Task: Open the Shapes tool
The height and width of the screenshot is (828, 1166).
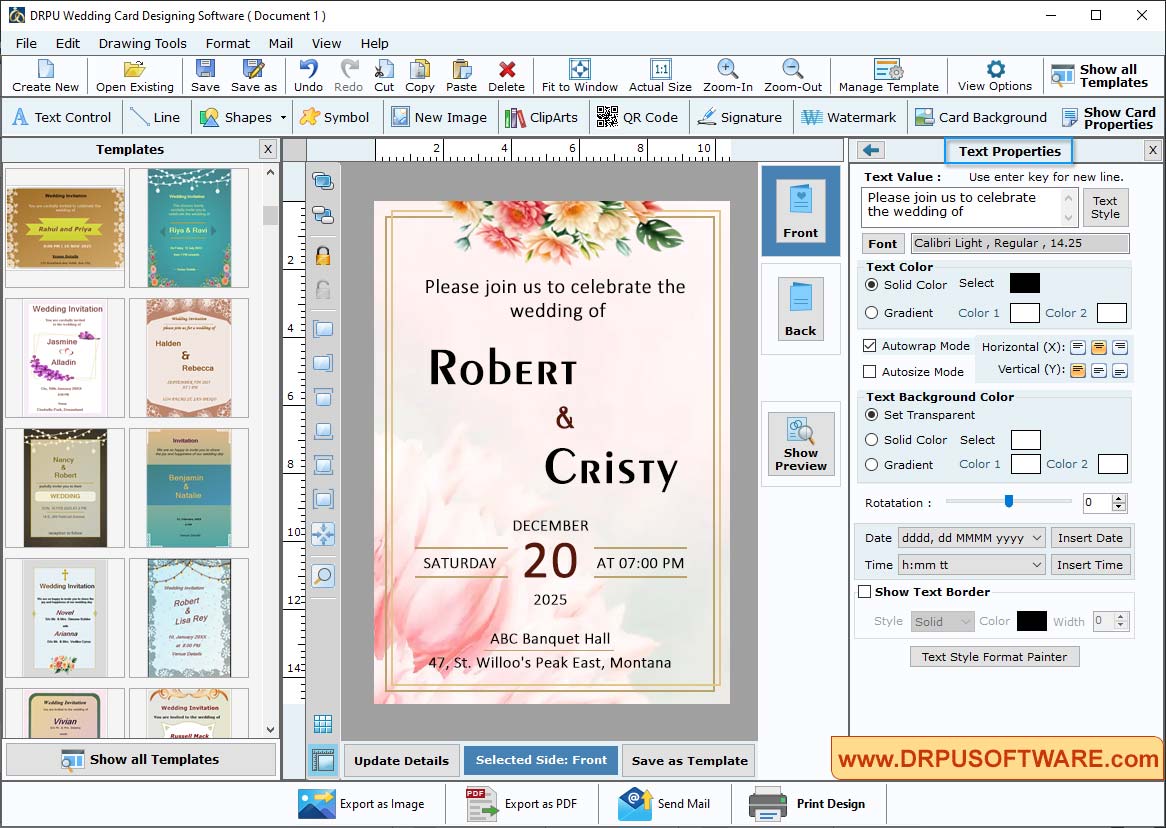Action: point(241,116)
